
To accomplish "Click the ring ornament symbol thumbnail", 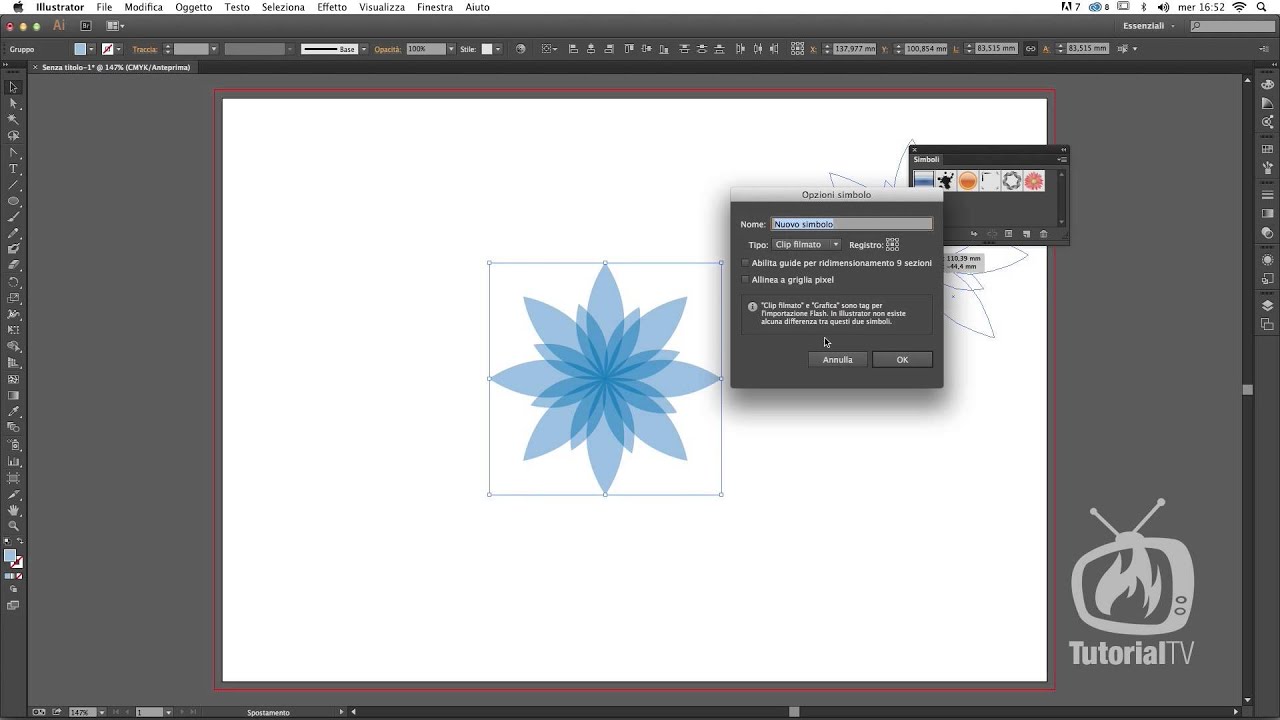I will point(1012,180).
